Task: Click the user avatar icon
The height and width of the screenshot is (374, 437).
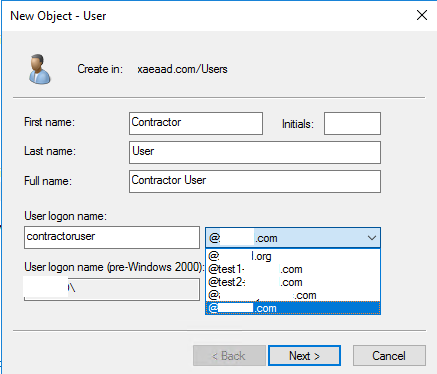Action: pyautogui.click(x=40, y=69)
